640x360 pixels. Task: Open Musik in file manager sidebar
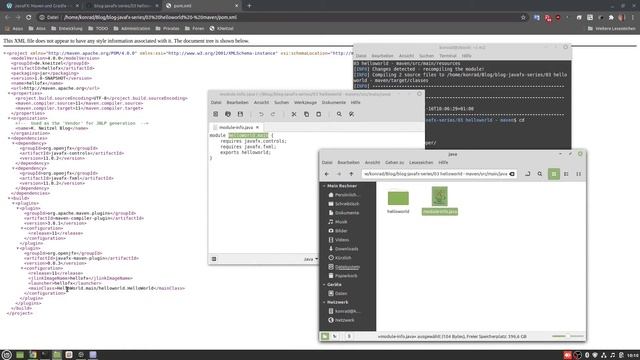(341, 222)
